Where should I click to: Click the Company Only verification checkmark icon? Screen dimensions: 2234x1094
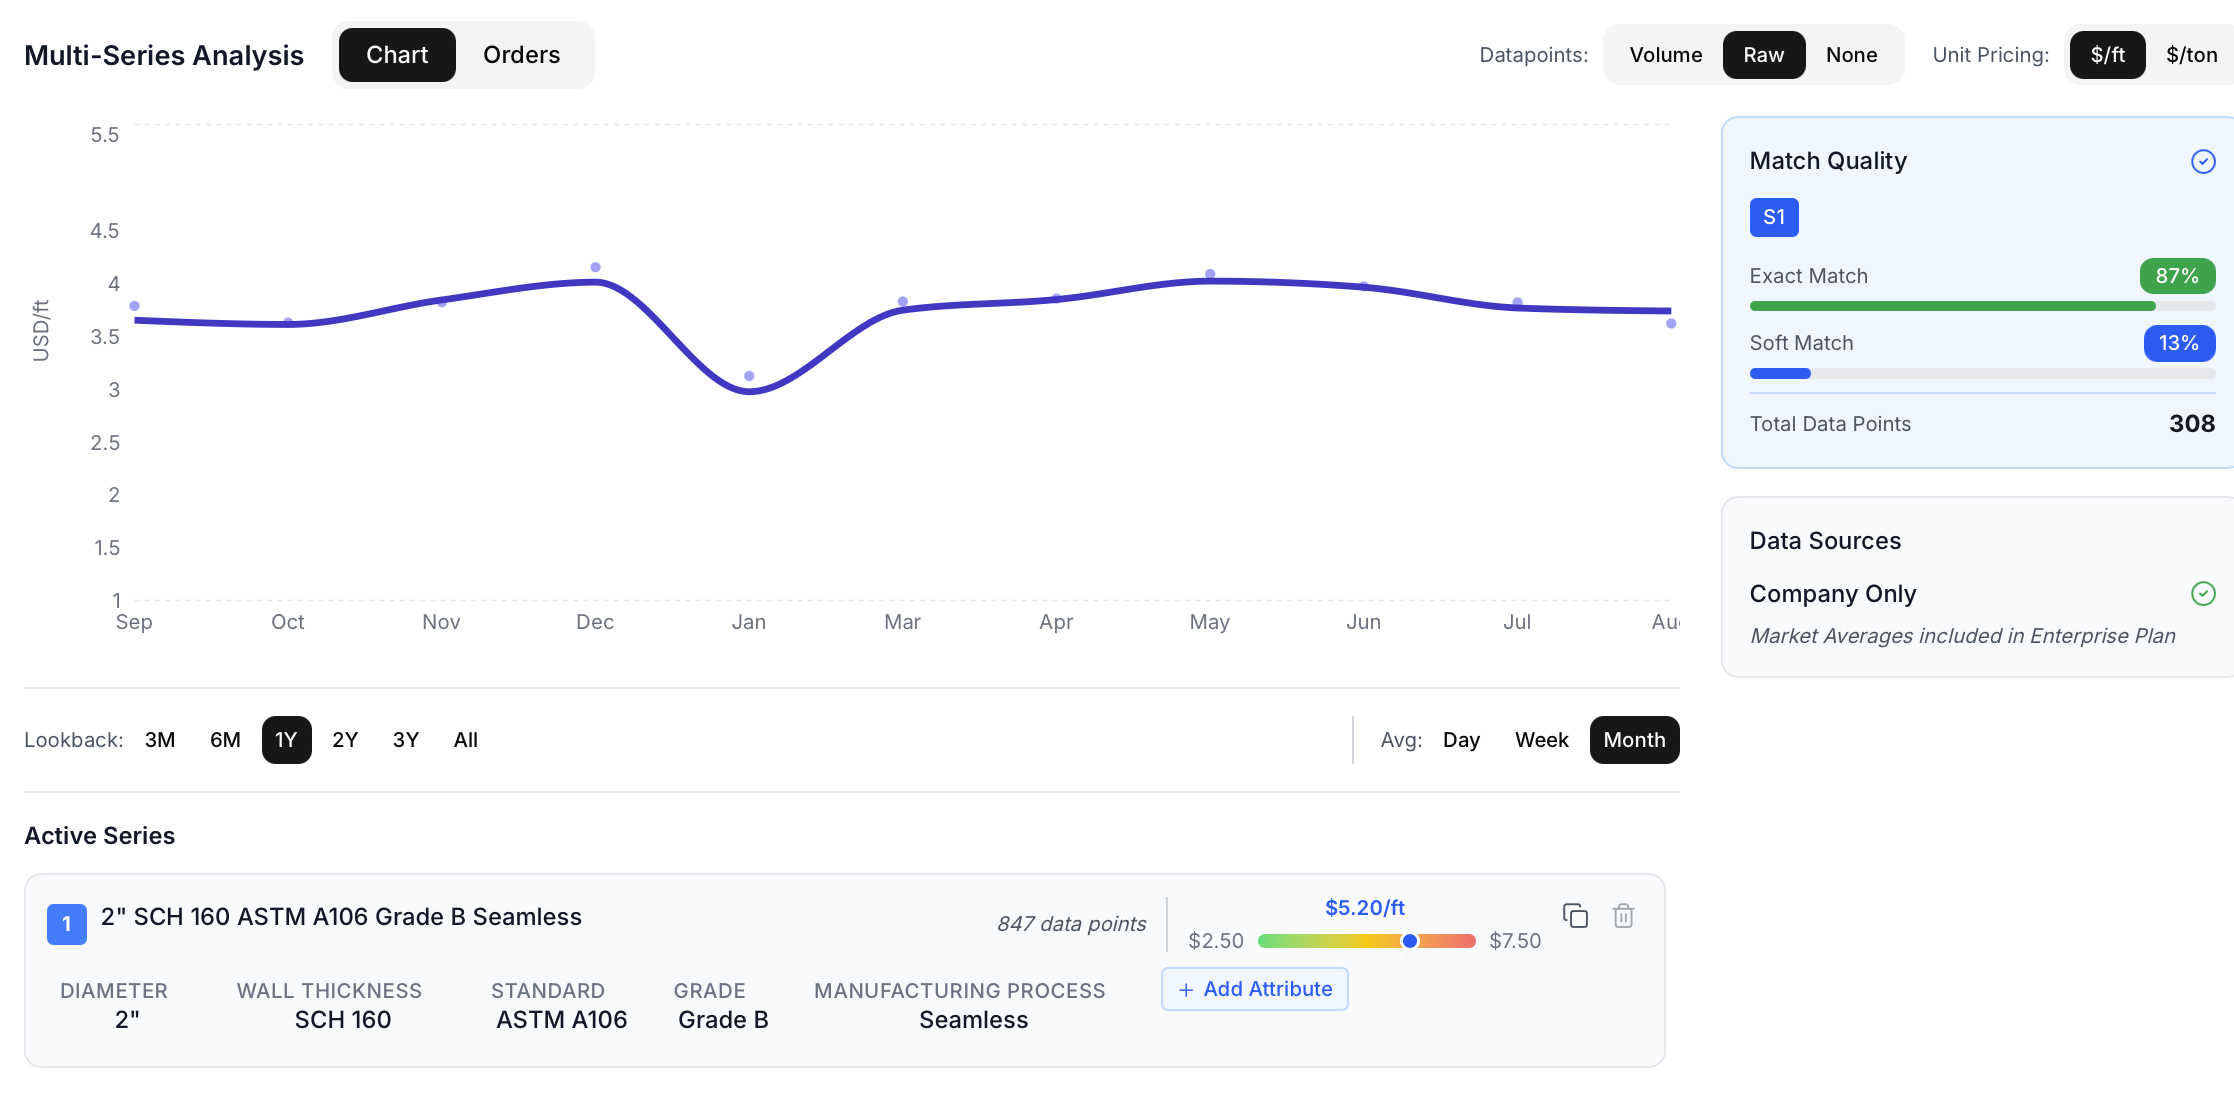coord(2204,593)
